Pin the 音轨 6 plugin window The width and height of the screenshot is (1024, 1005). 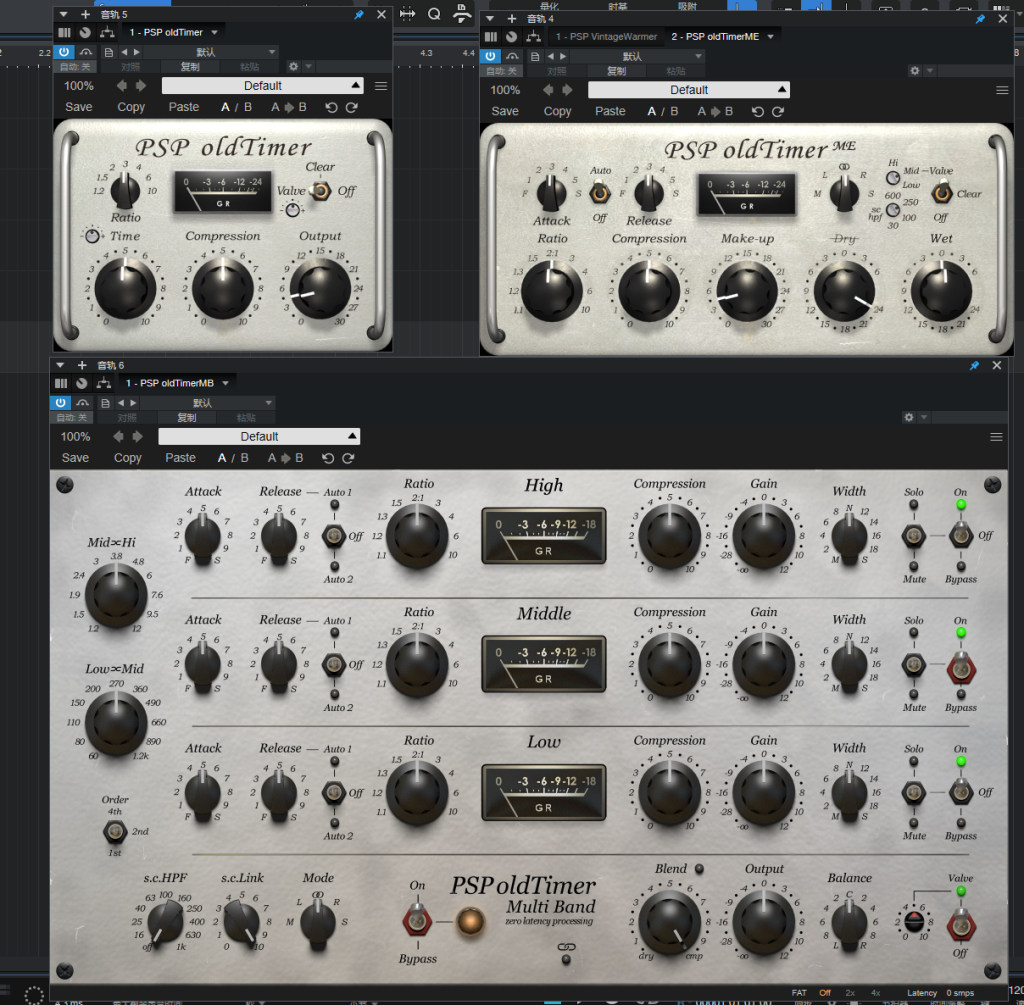pyautogui.click(x=974, y=366)
